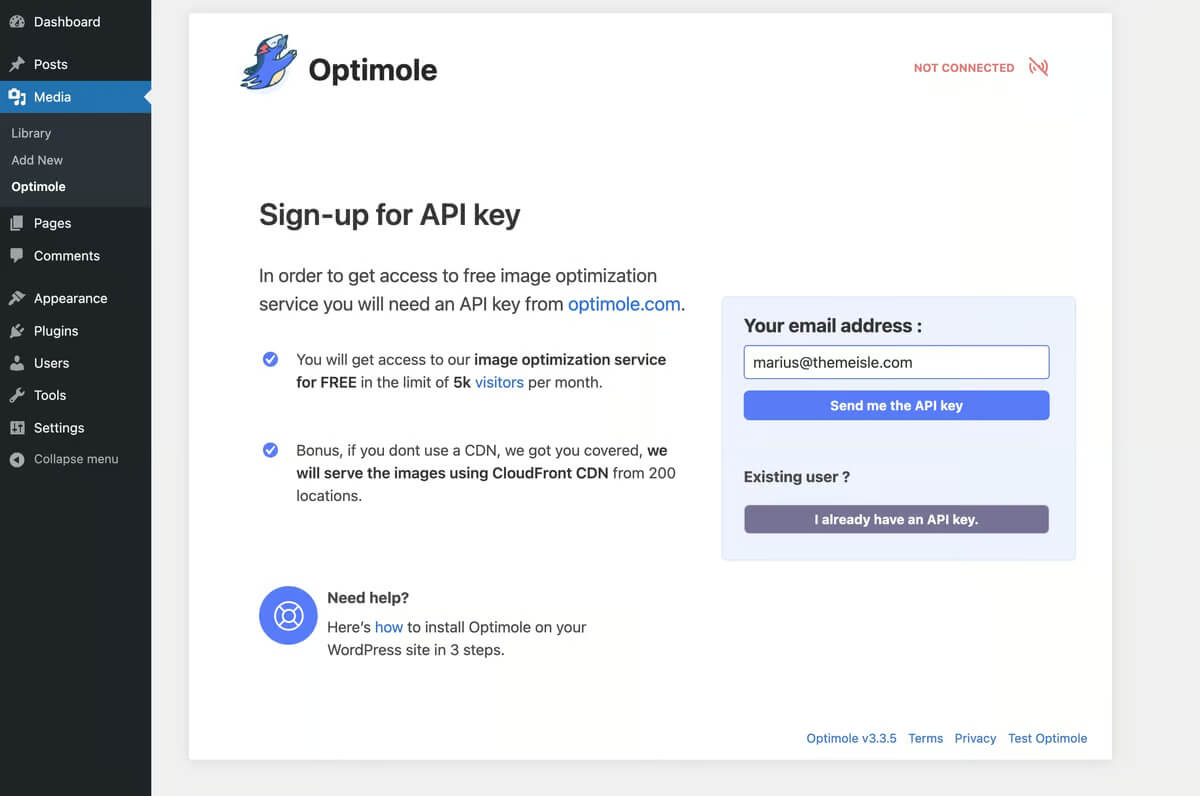
Task: Click the Posts pushpin icon
Action: tap(17, 64)
